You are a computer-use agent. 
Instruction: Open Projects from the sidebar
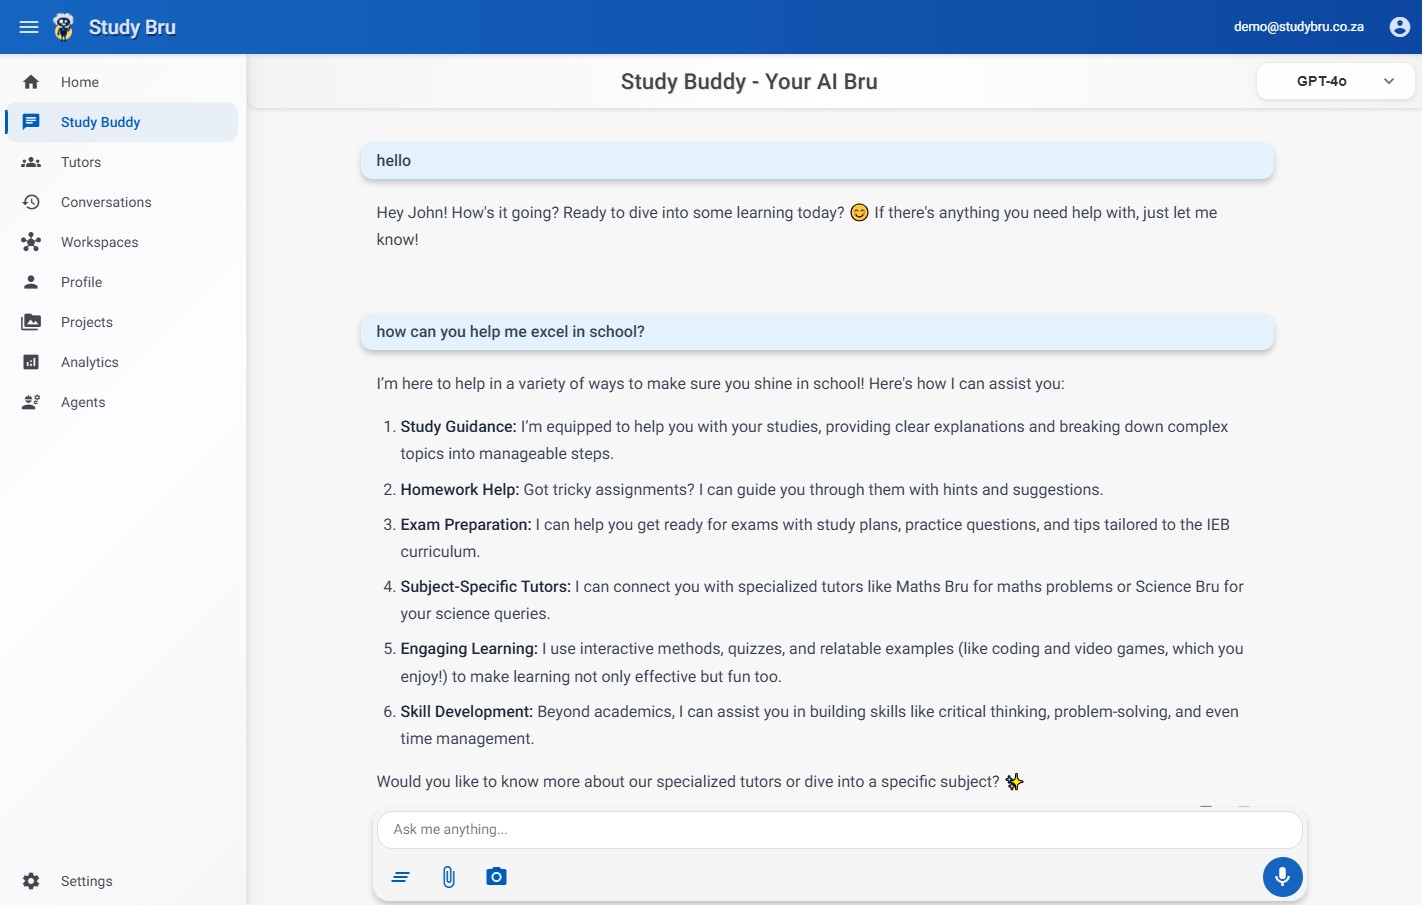pos(87,322)
